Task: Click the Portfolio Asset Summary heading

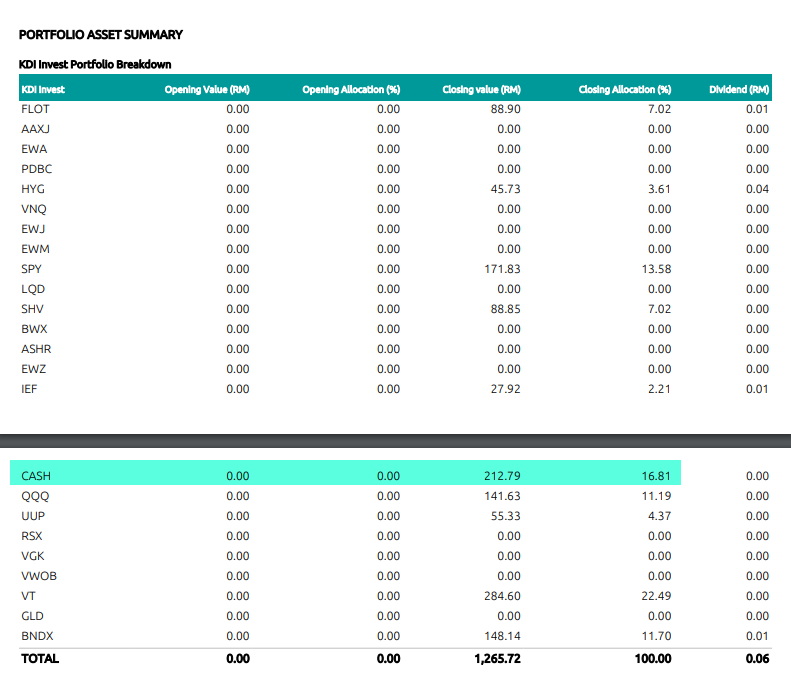Action: [x=100, y=34]
